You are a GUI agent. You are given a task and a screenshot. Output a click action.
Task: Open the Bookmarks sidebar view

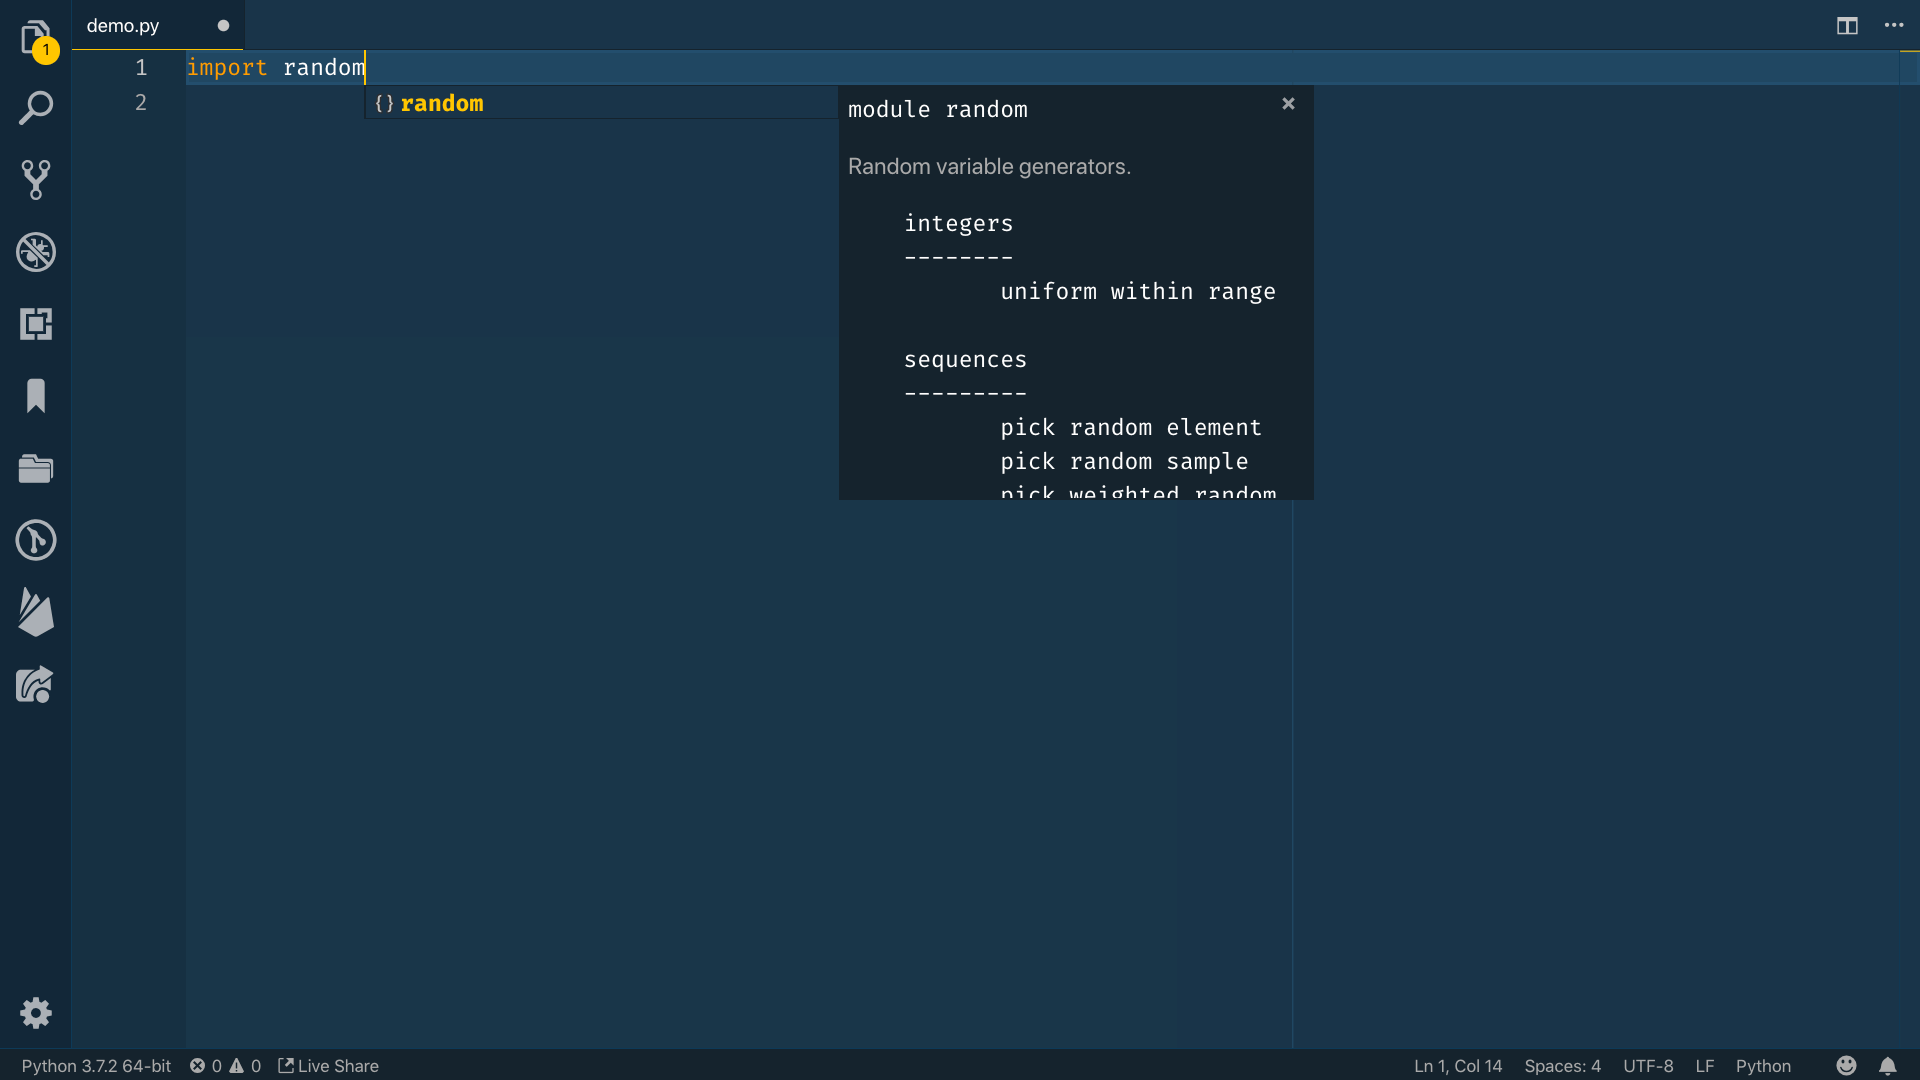click(35, 396)
